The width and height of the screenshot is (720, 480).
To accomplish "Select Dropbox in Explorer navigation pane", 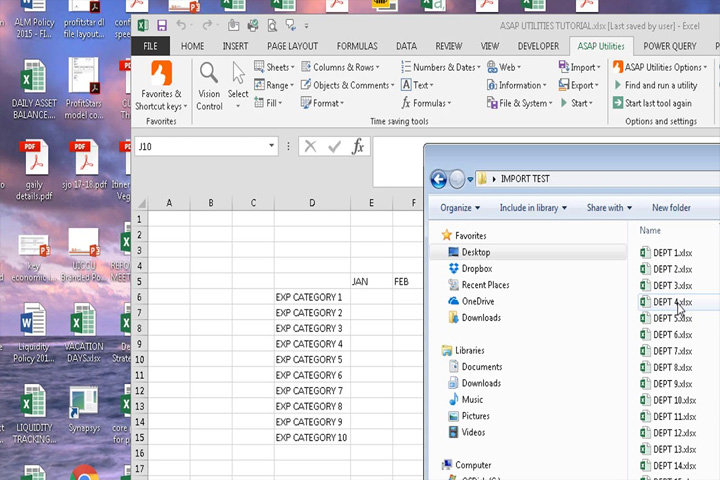I will point(477,268).
